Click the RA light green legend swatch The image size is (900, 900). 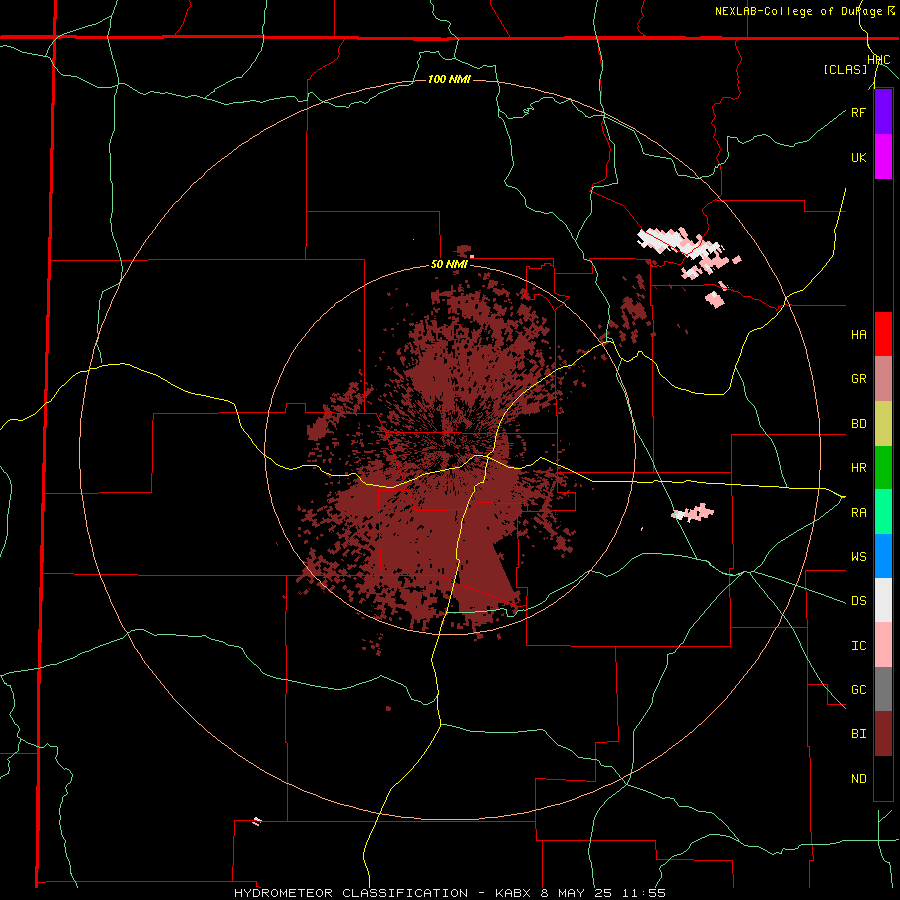[883, 512]
